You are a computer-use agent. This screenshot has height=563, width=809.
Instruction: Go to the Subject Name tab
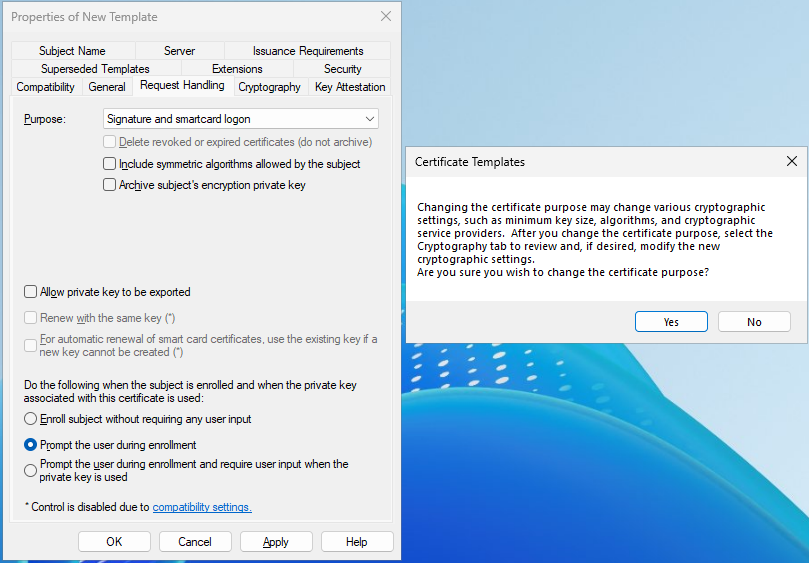(72, 51)
